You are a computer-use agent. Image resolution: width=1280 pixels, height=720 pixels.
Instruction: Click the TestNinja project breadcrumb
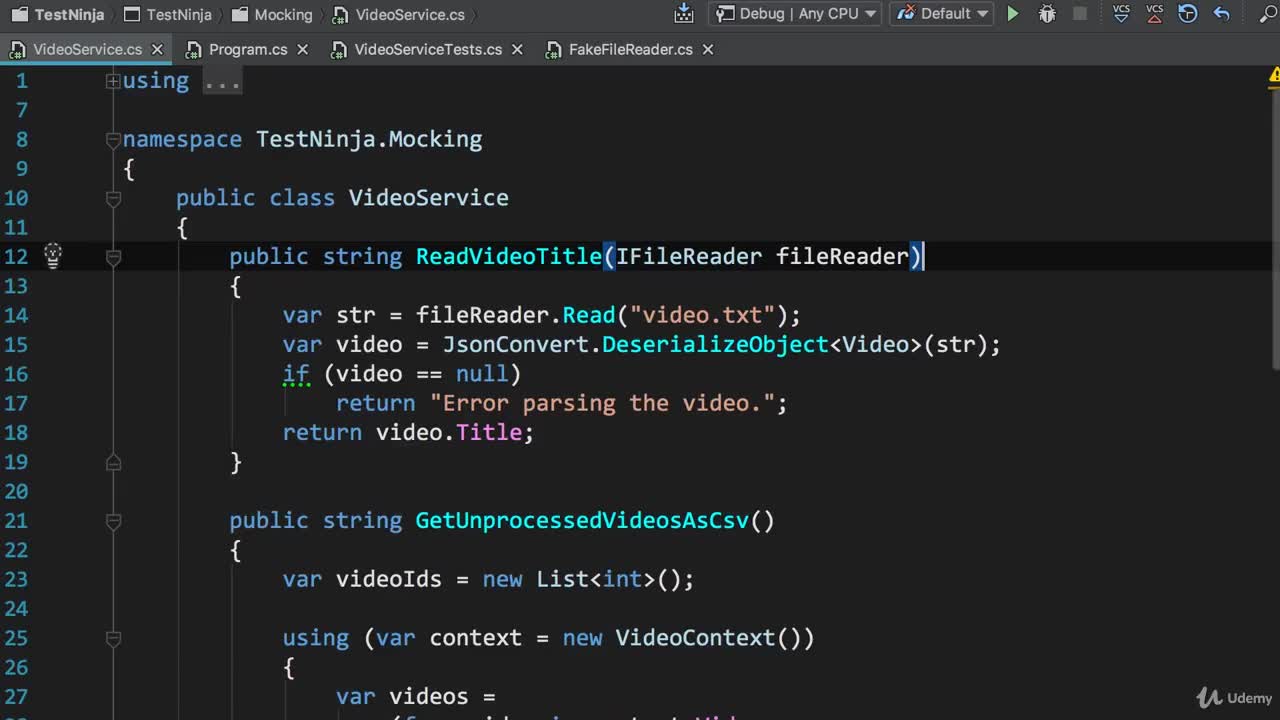point(168,14)
